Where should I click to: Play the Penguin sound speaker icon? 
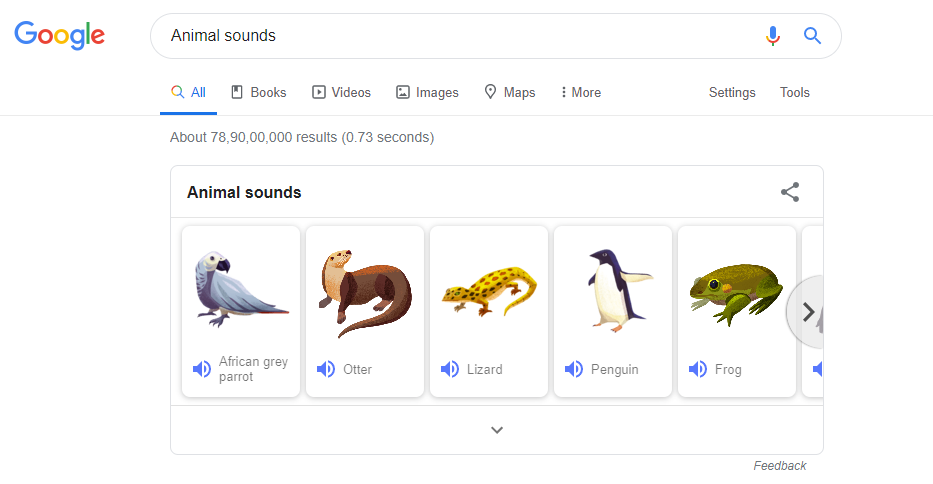point(574,369)
